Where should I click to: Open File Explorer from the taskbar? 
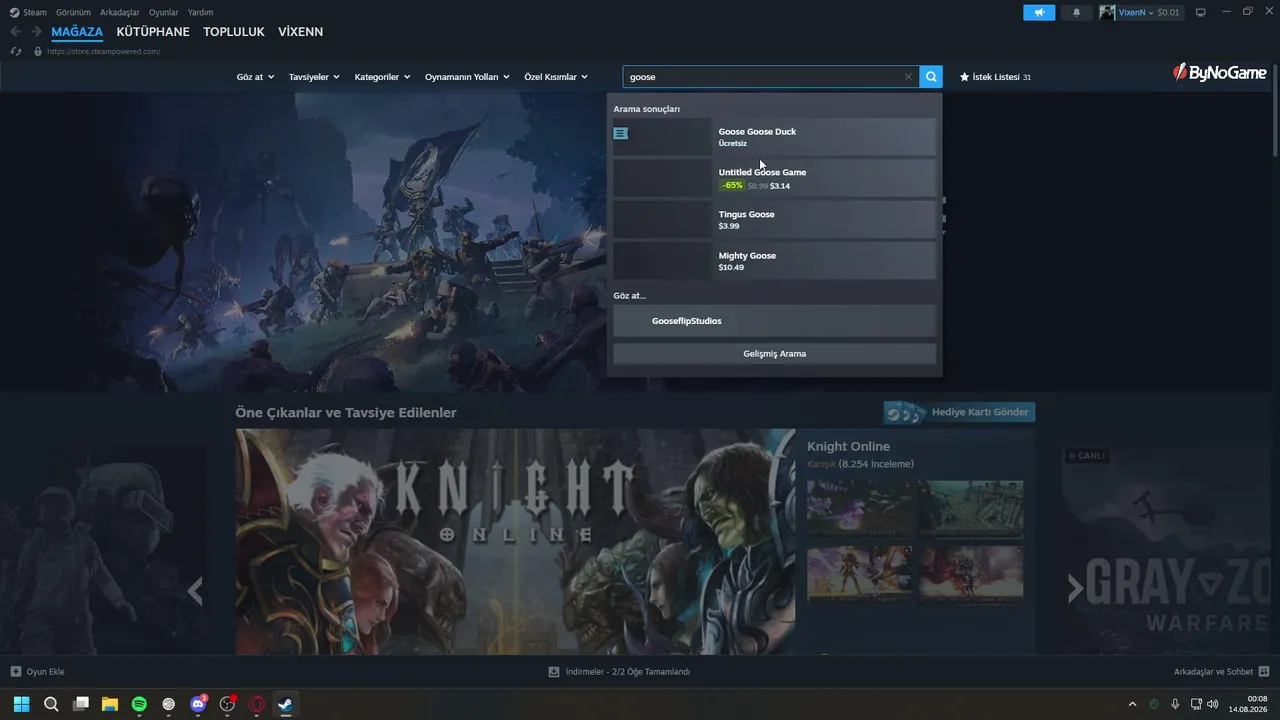pos(110,704)
